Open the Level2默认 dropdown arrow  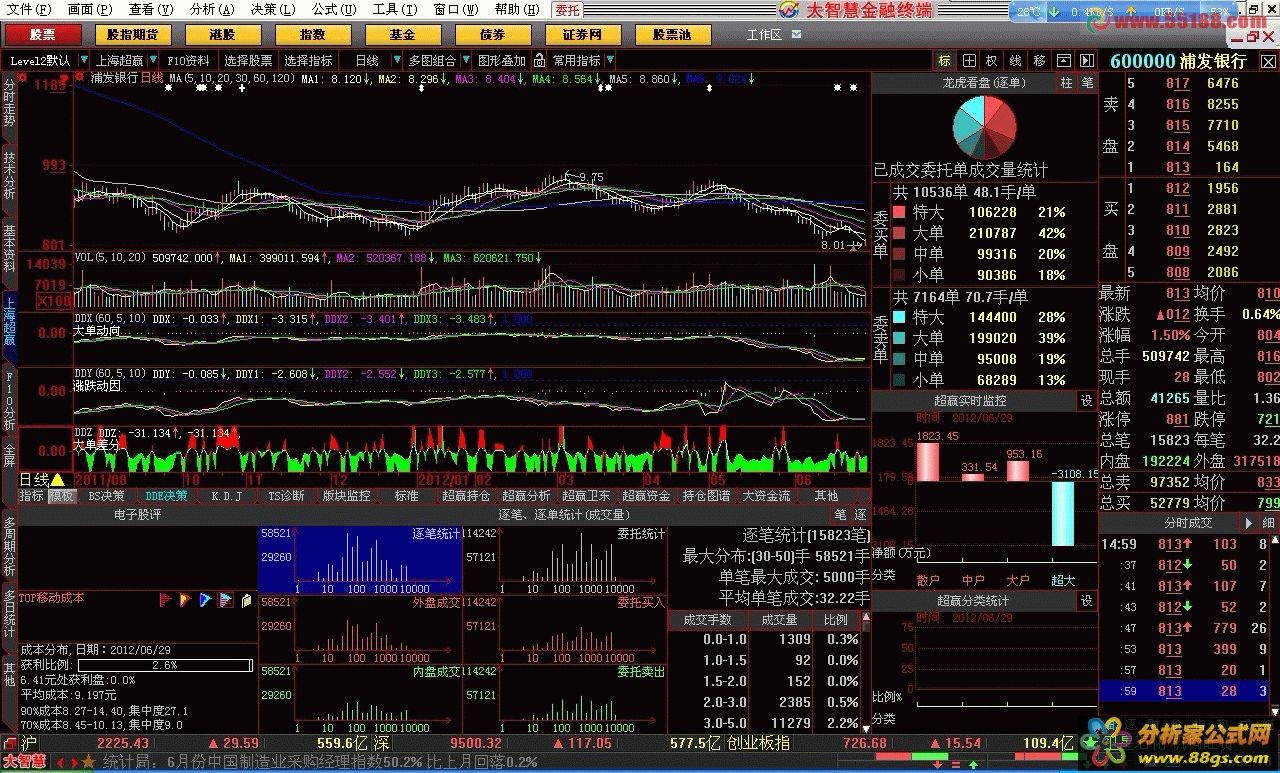coord(82,61)
